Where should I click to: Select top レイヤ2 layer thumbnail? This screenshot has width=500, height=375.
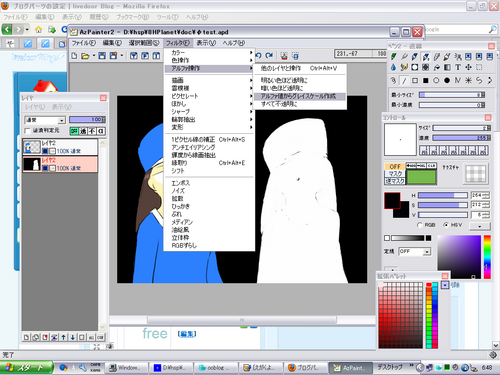32,147
